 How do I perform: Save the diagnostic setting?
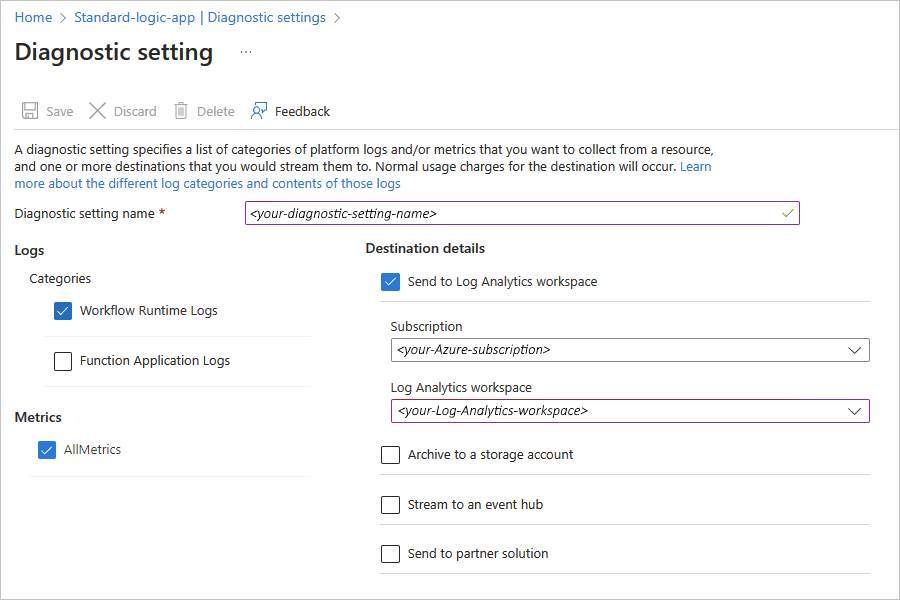(47, 111)
